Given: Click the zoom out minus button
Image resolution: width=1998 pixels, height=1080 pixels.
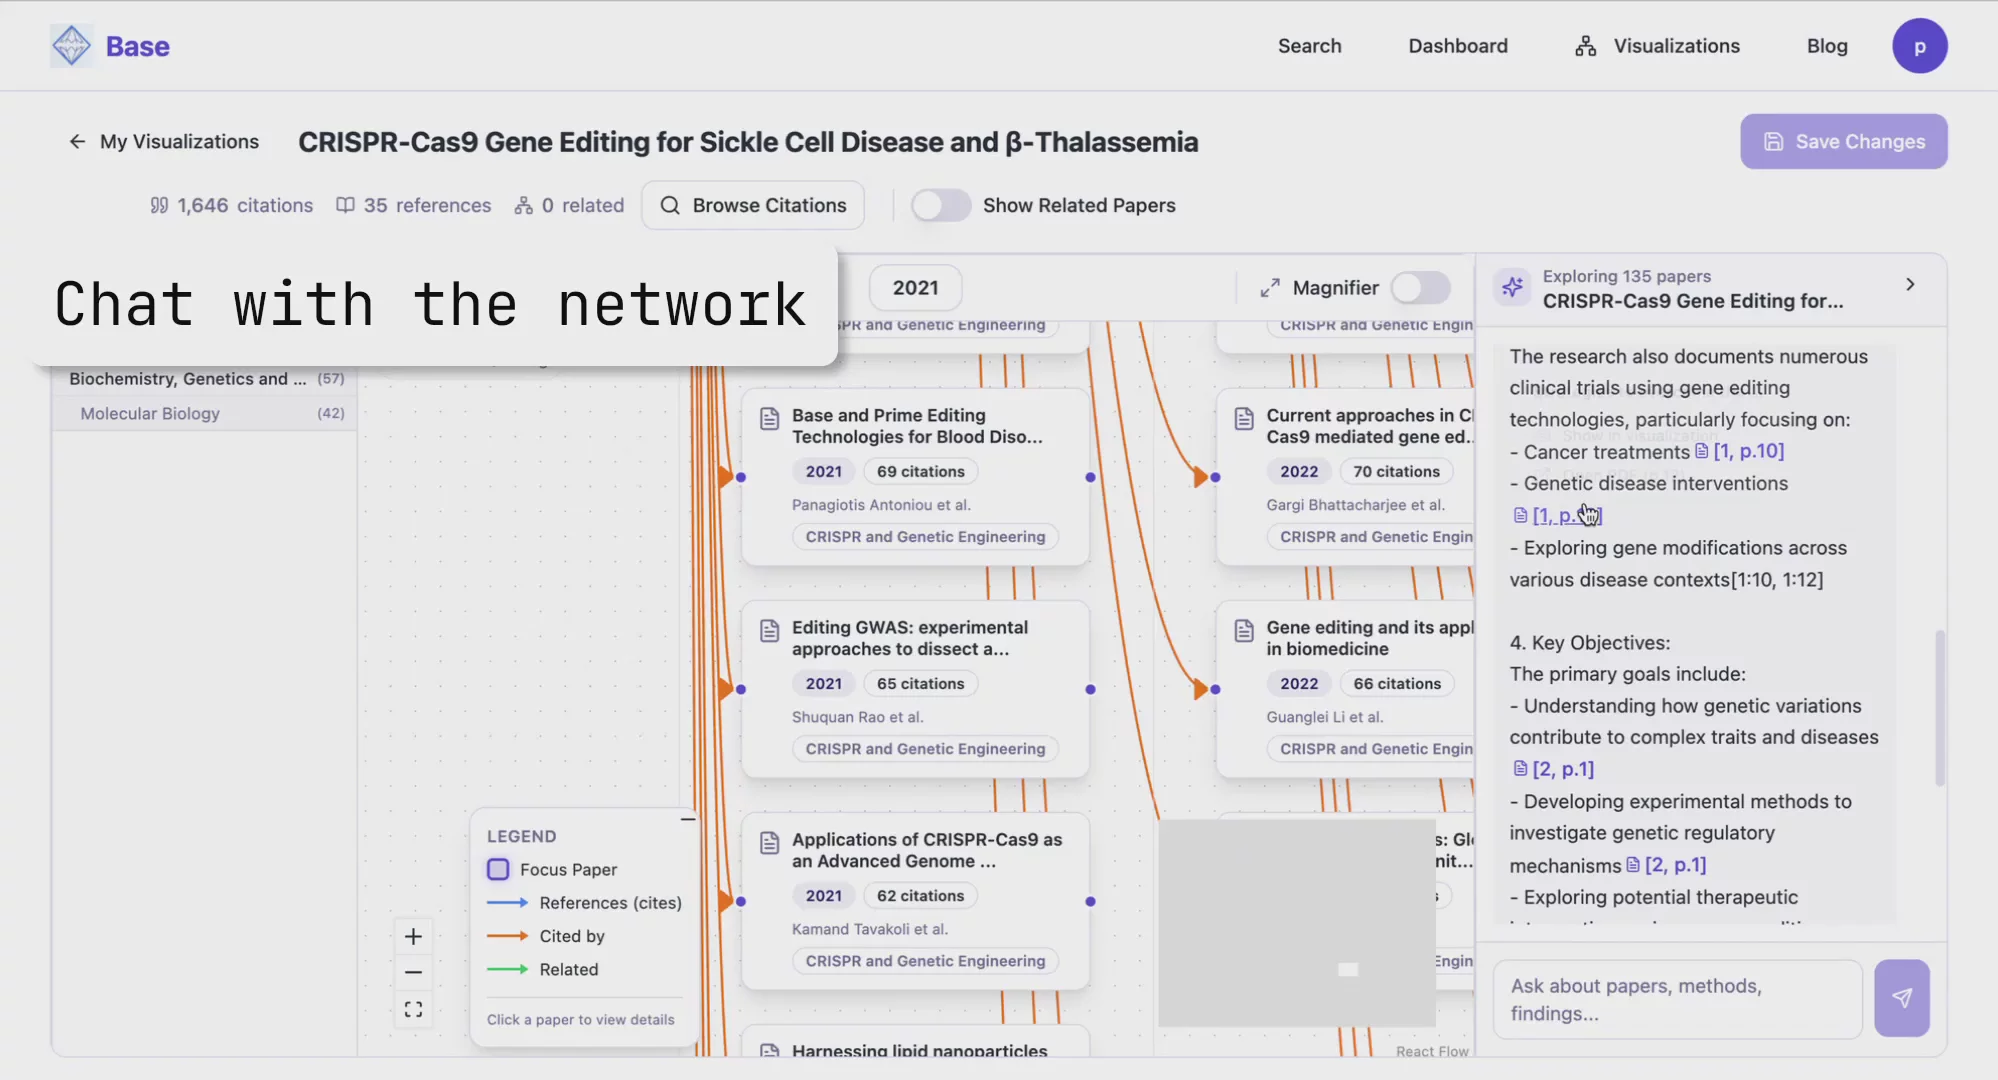Looking at the screenshot, I should click(413, 972).
